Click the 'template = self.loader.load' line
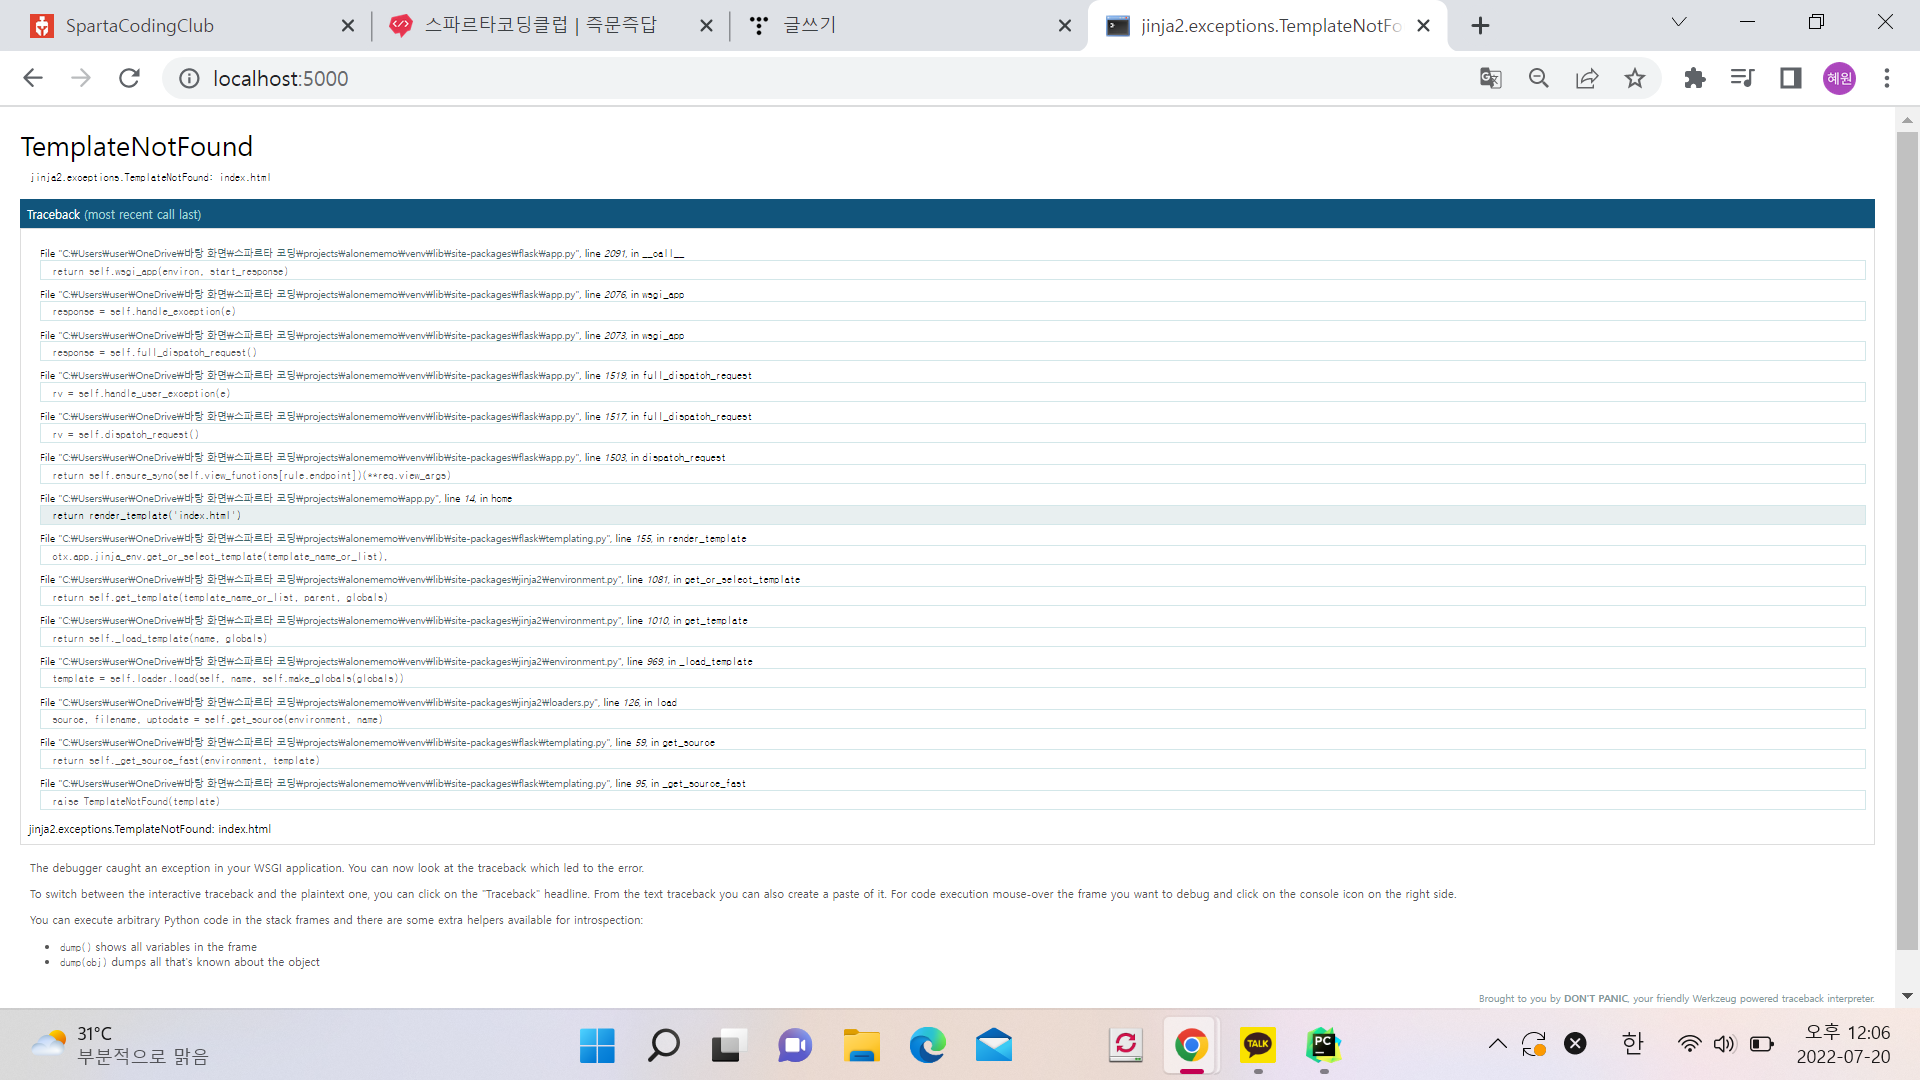 tap(952, 678)
